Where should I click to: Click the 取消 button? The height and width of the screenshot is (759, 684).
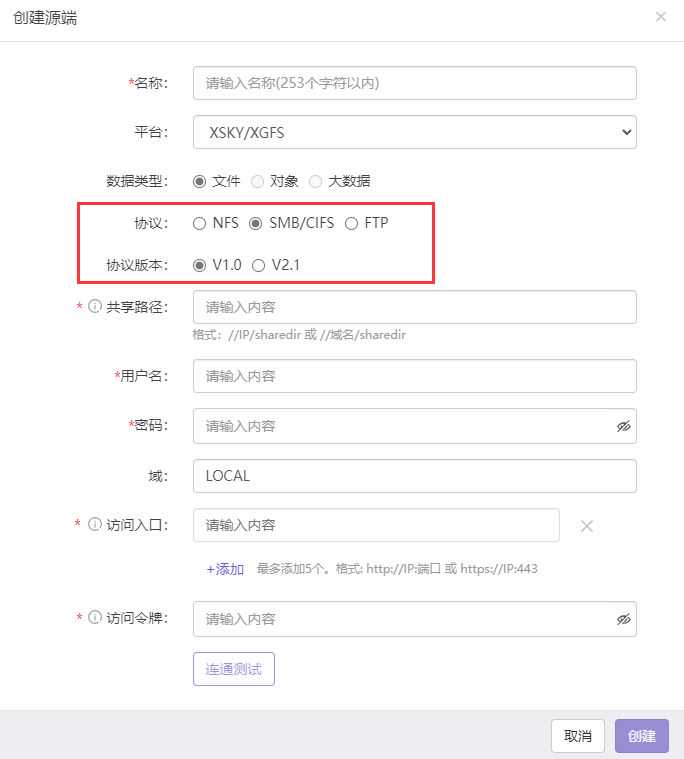tap(577, 736)
